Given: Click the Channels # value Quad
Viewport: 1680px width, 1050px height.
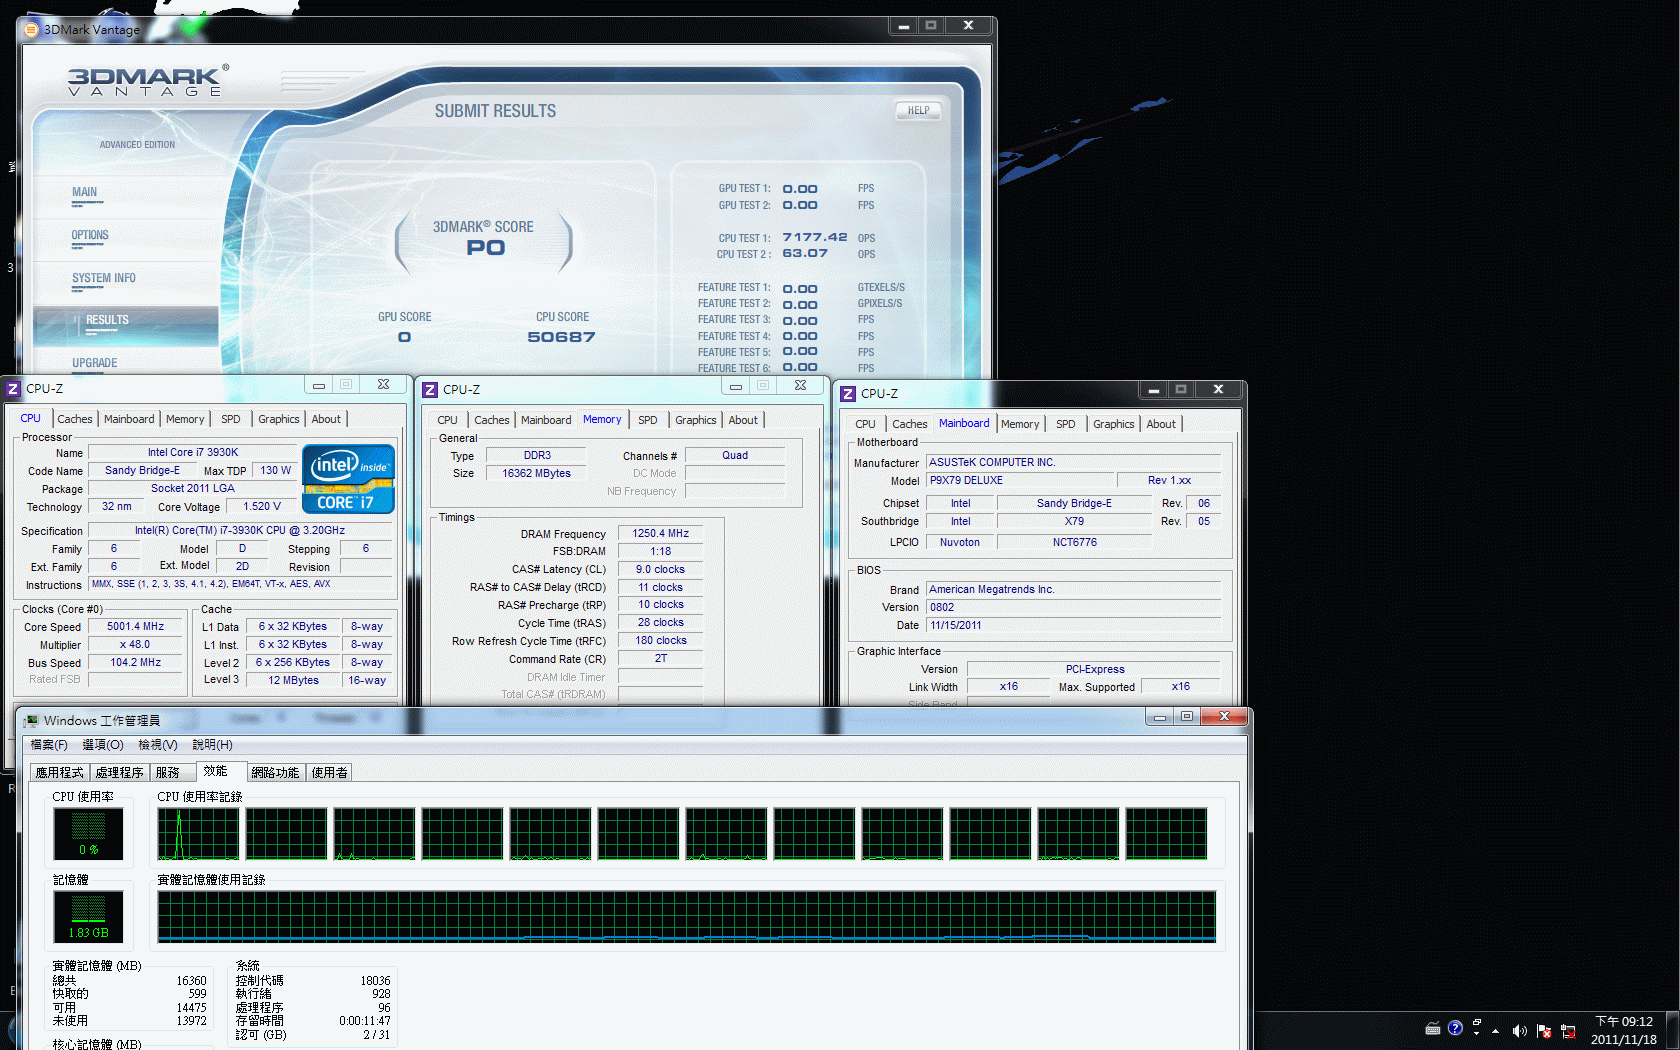Looking at the screenshot, I should (735, 456).
